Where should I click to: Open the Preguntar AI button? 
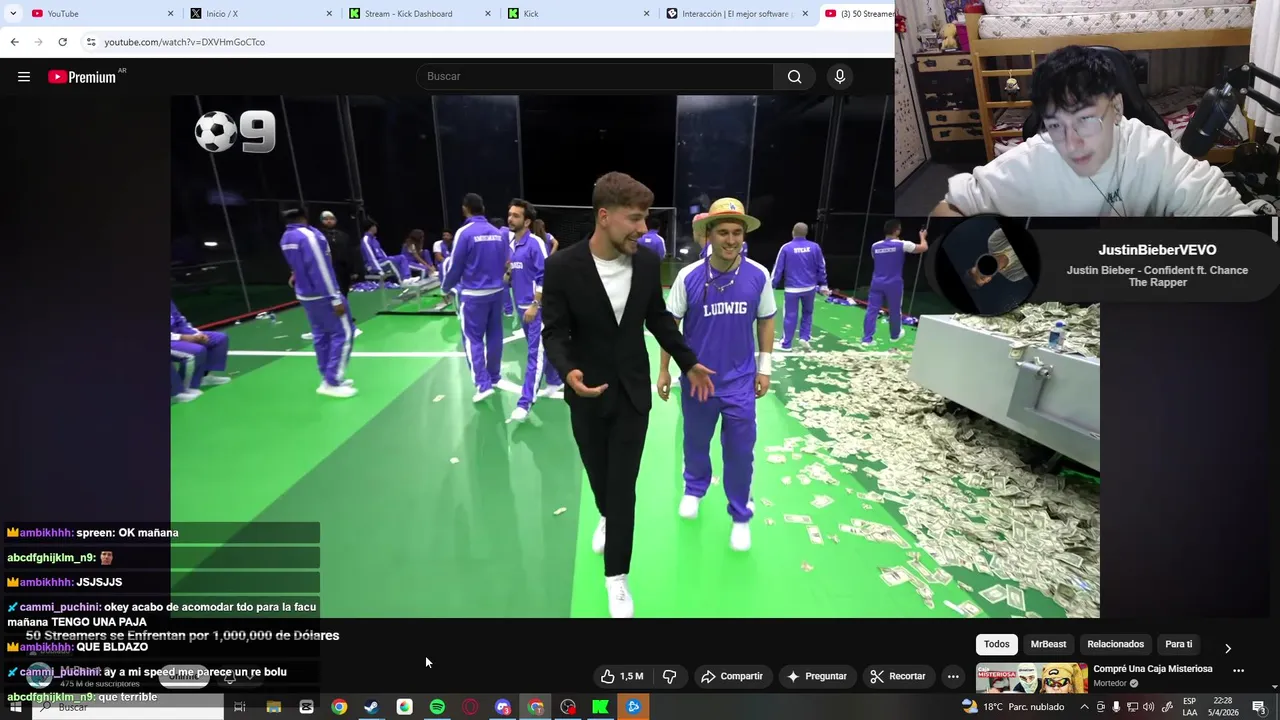pos(817,677)
